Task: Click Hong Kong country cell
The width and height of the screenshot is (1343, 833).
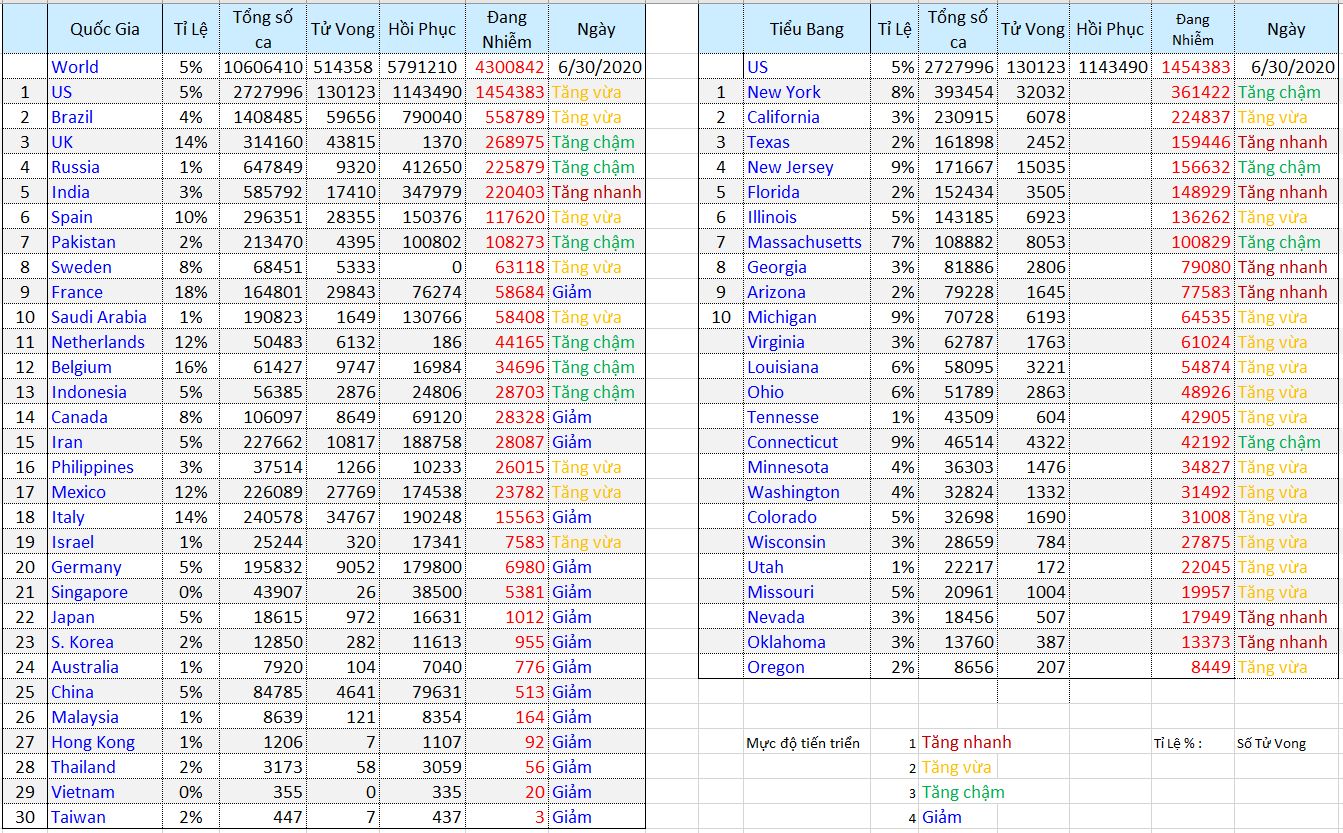Action: [104, 742]
